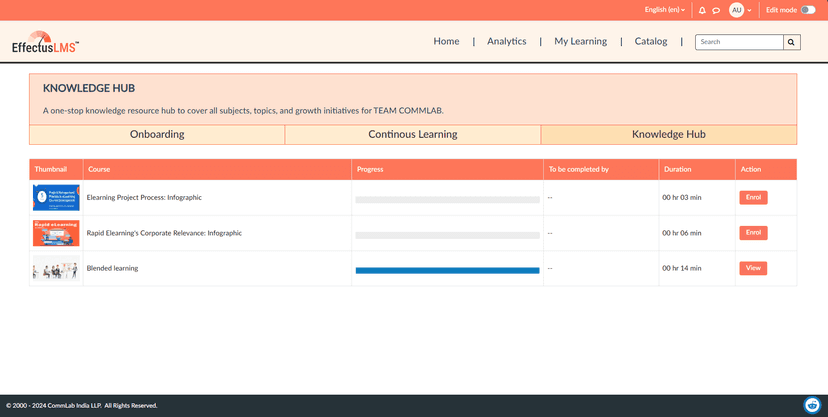Click the '00 hr 06 min' duration
The image size is (828, 417).
[682, 233]
